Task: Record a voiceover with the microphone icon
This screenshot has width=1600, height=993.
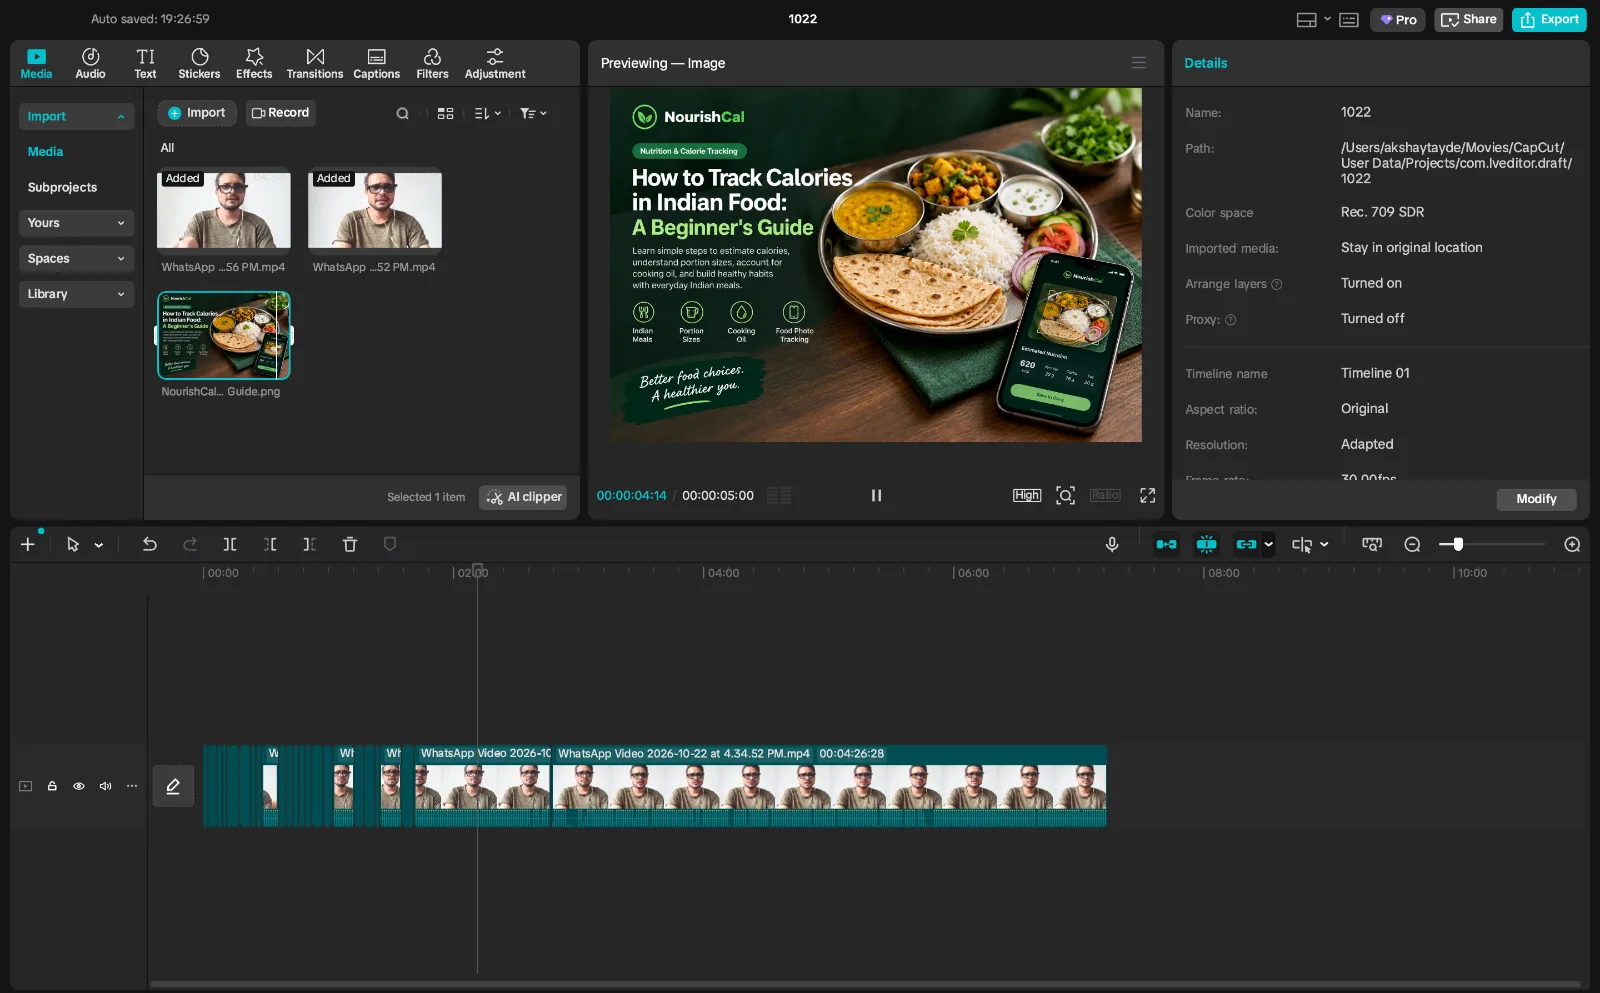Action: point(1112,544)
